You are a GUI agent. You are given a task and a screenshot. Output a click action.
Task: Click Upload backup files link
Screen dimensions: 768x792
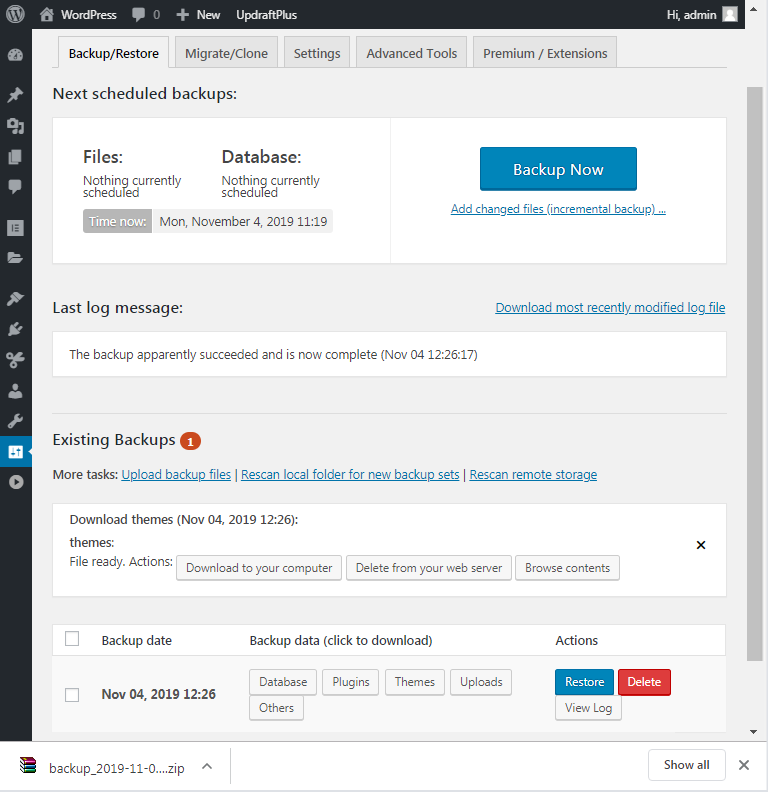click(176, 475)
